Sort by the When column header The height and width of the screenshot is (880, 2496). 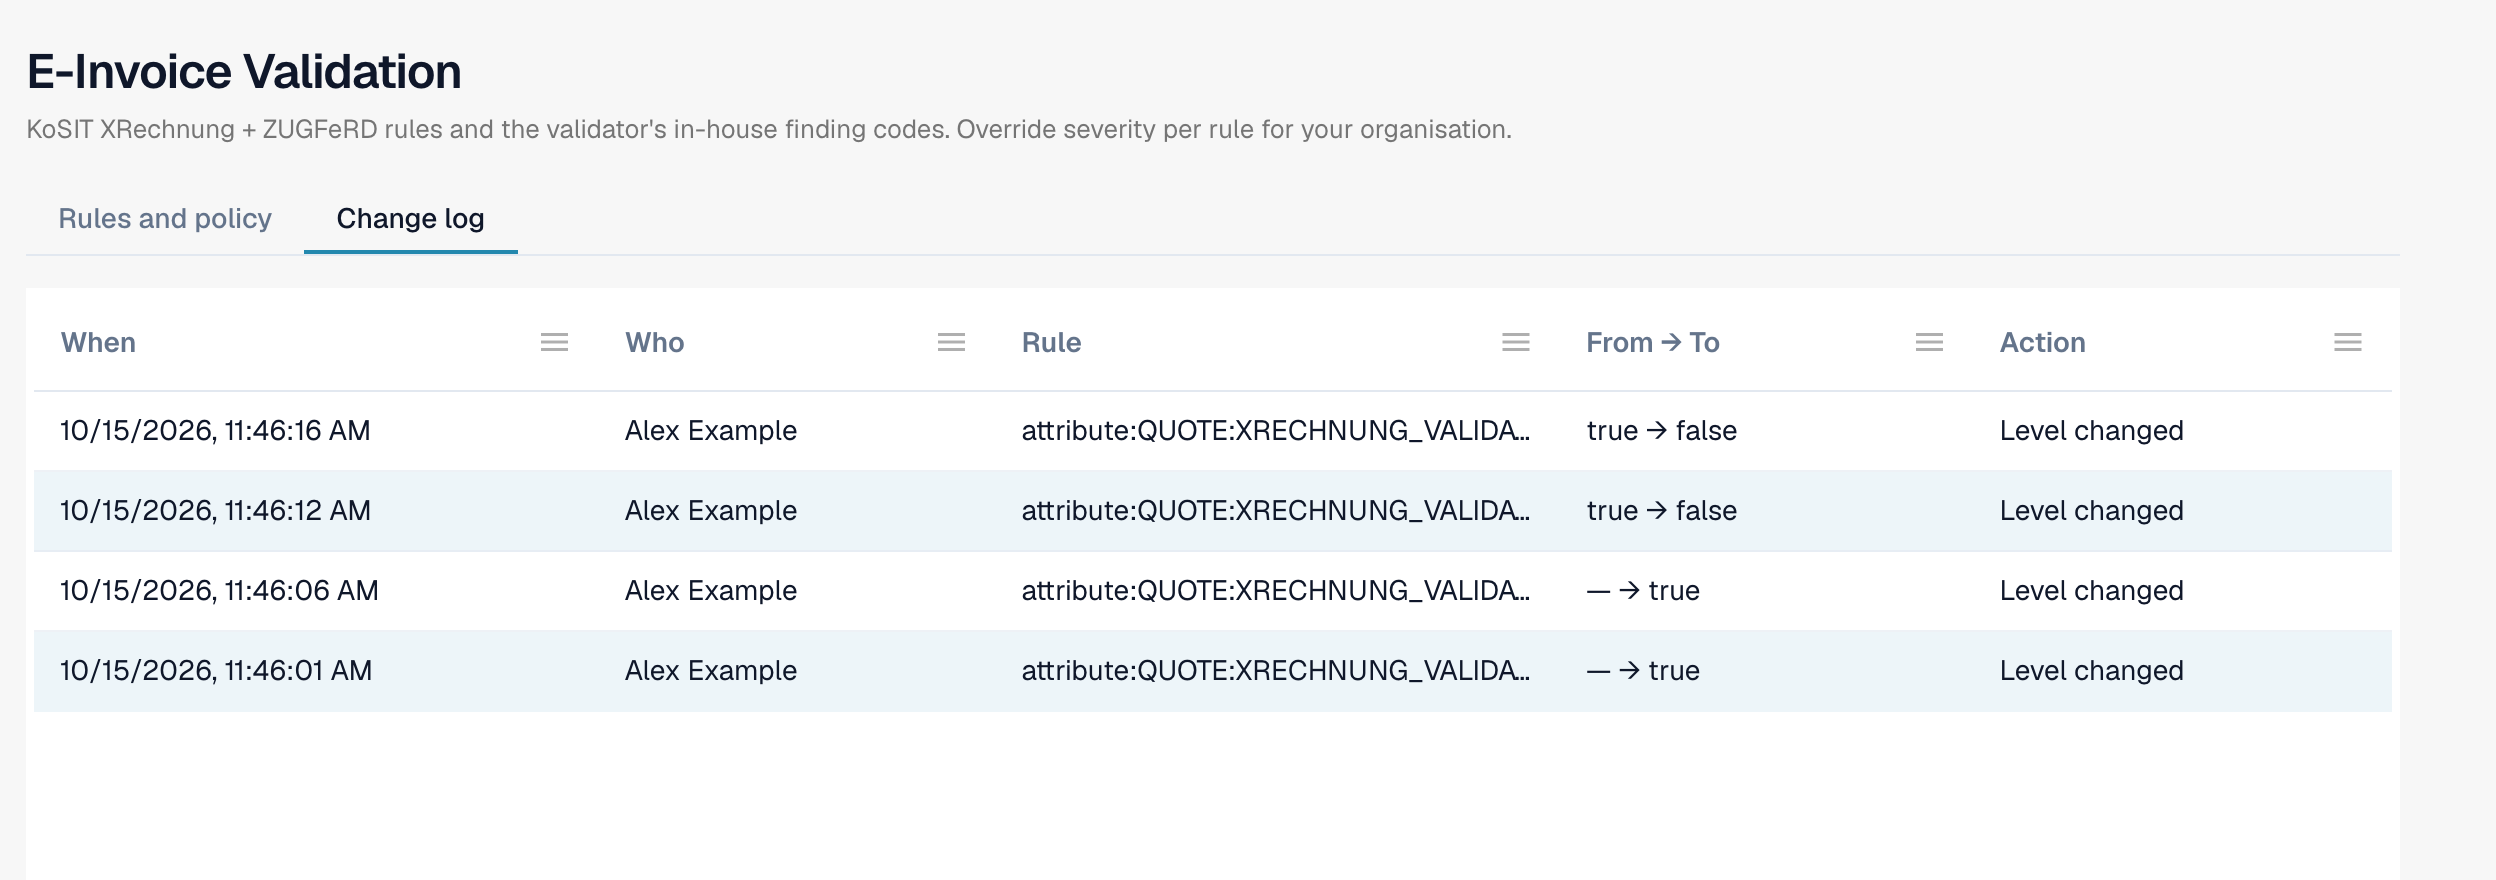pyautogui.click(x=98, y=343)
